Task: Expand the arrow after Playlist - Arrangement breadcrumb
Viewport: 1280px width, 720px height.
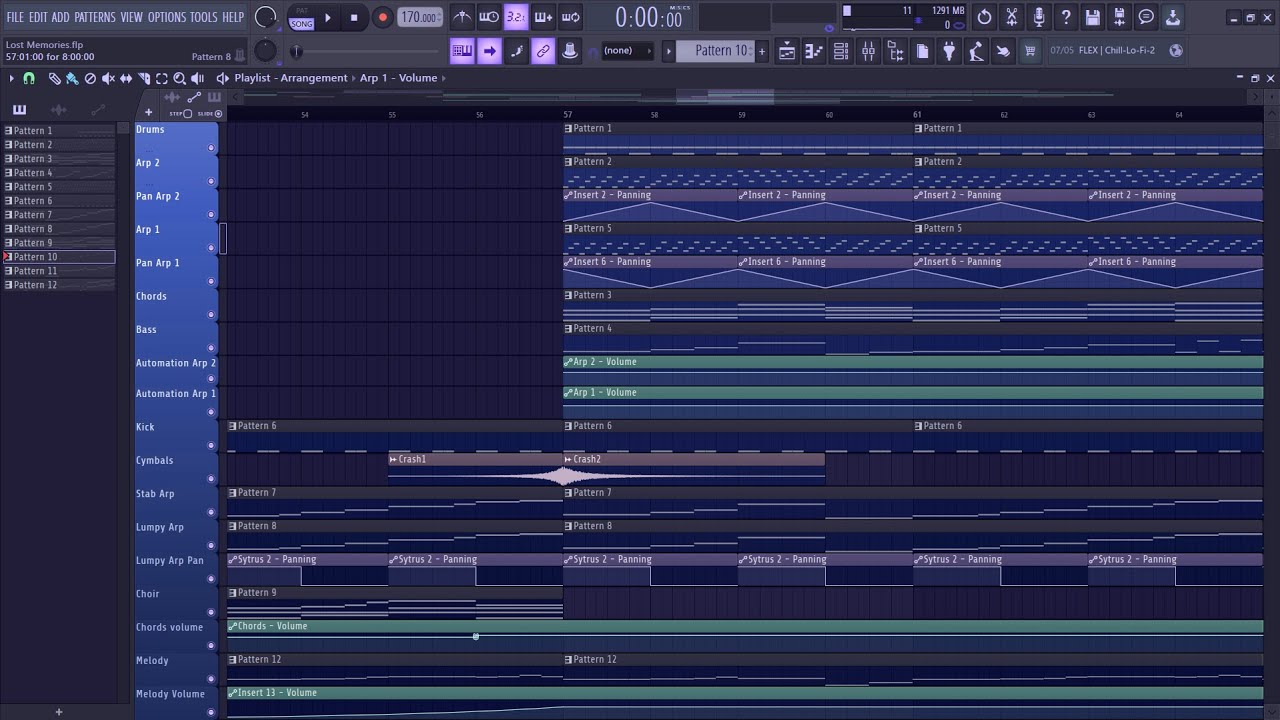Action: pos(353,78)
